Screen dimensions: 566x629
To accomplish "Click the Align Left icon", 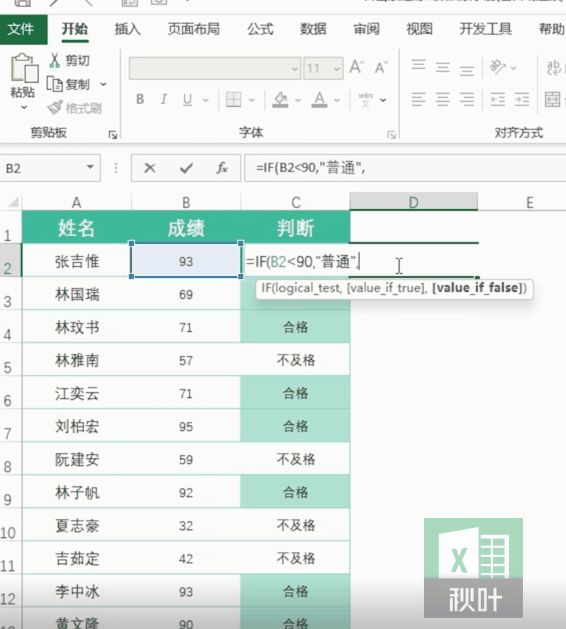I will pos(418,99).
